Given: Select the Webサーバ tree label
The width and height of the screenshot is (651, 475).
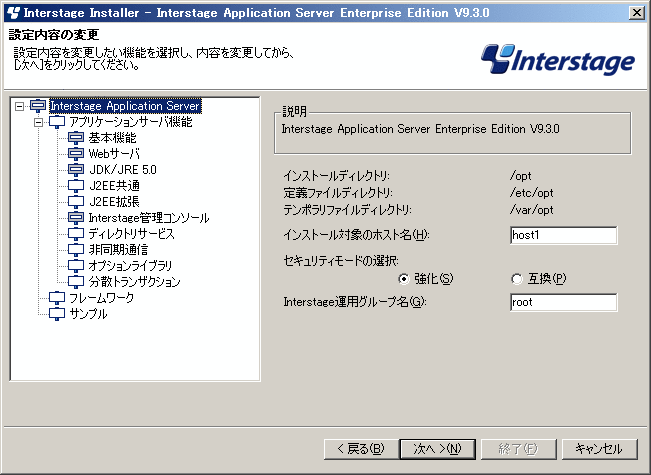Looking at the screenshot, I should [114, 154].
